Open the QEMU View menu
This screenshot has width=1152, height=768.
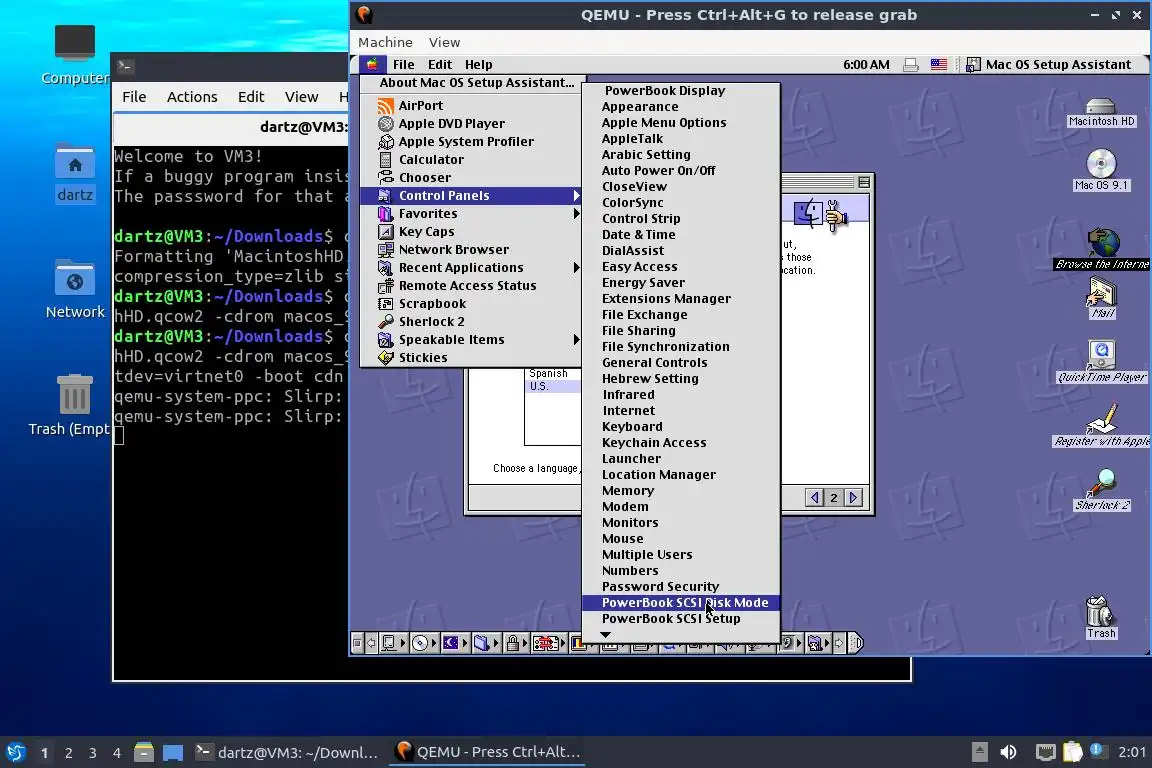(x=444, y=43)
